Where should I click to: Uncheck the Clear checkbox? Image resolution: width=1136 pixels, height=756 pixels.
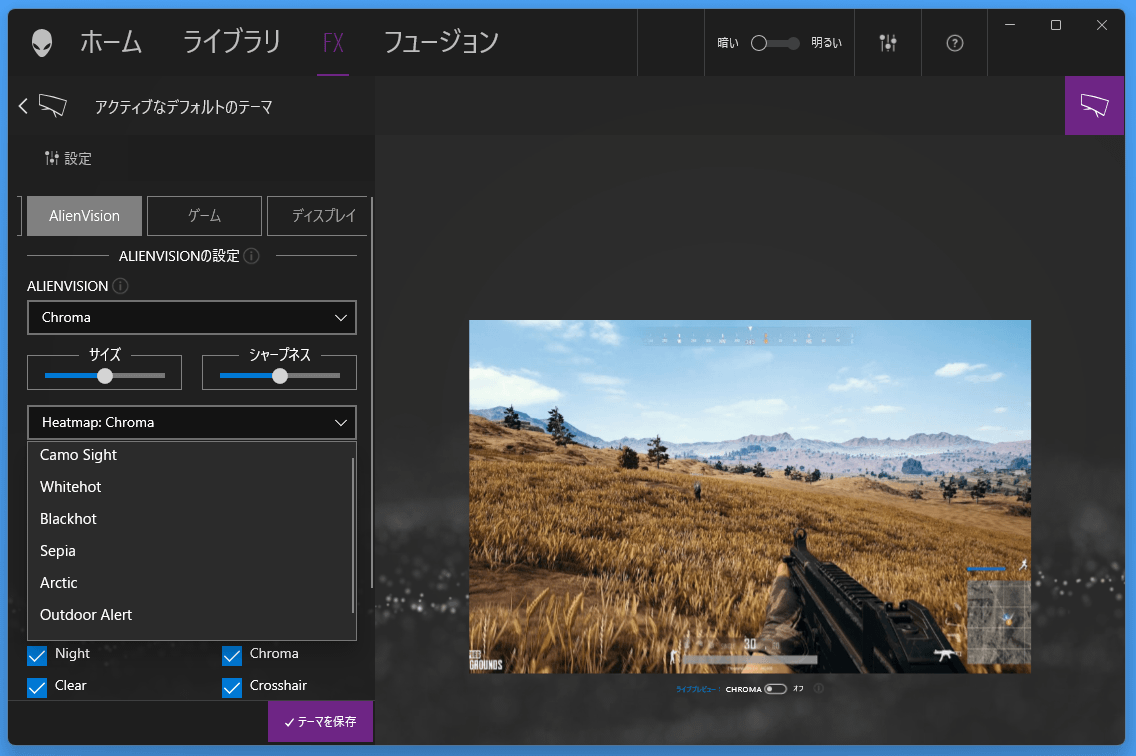[x=37, y=687]
